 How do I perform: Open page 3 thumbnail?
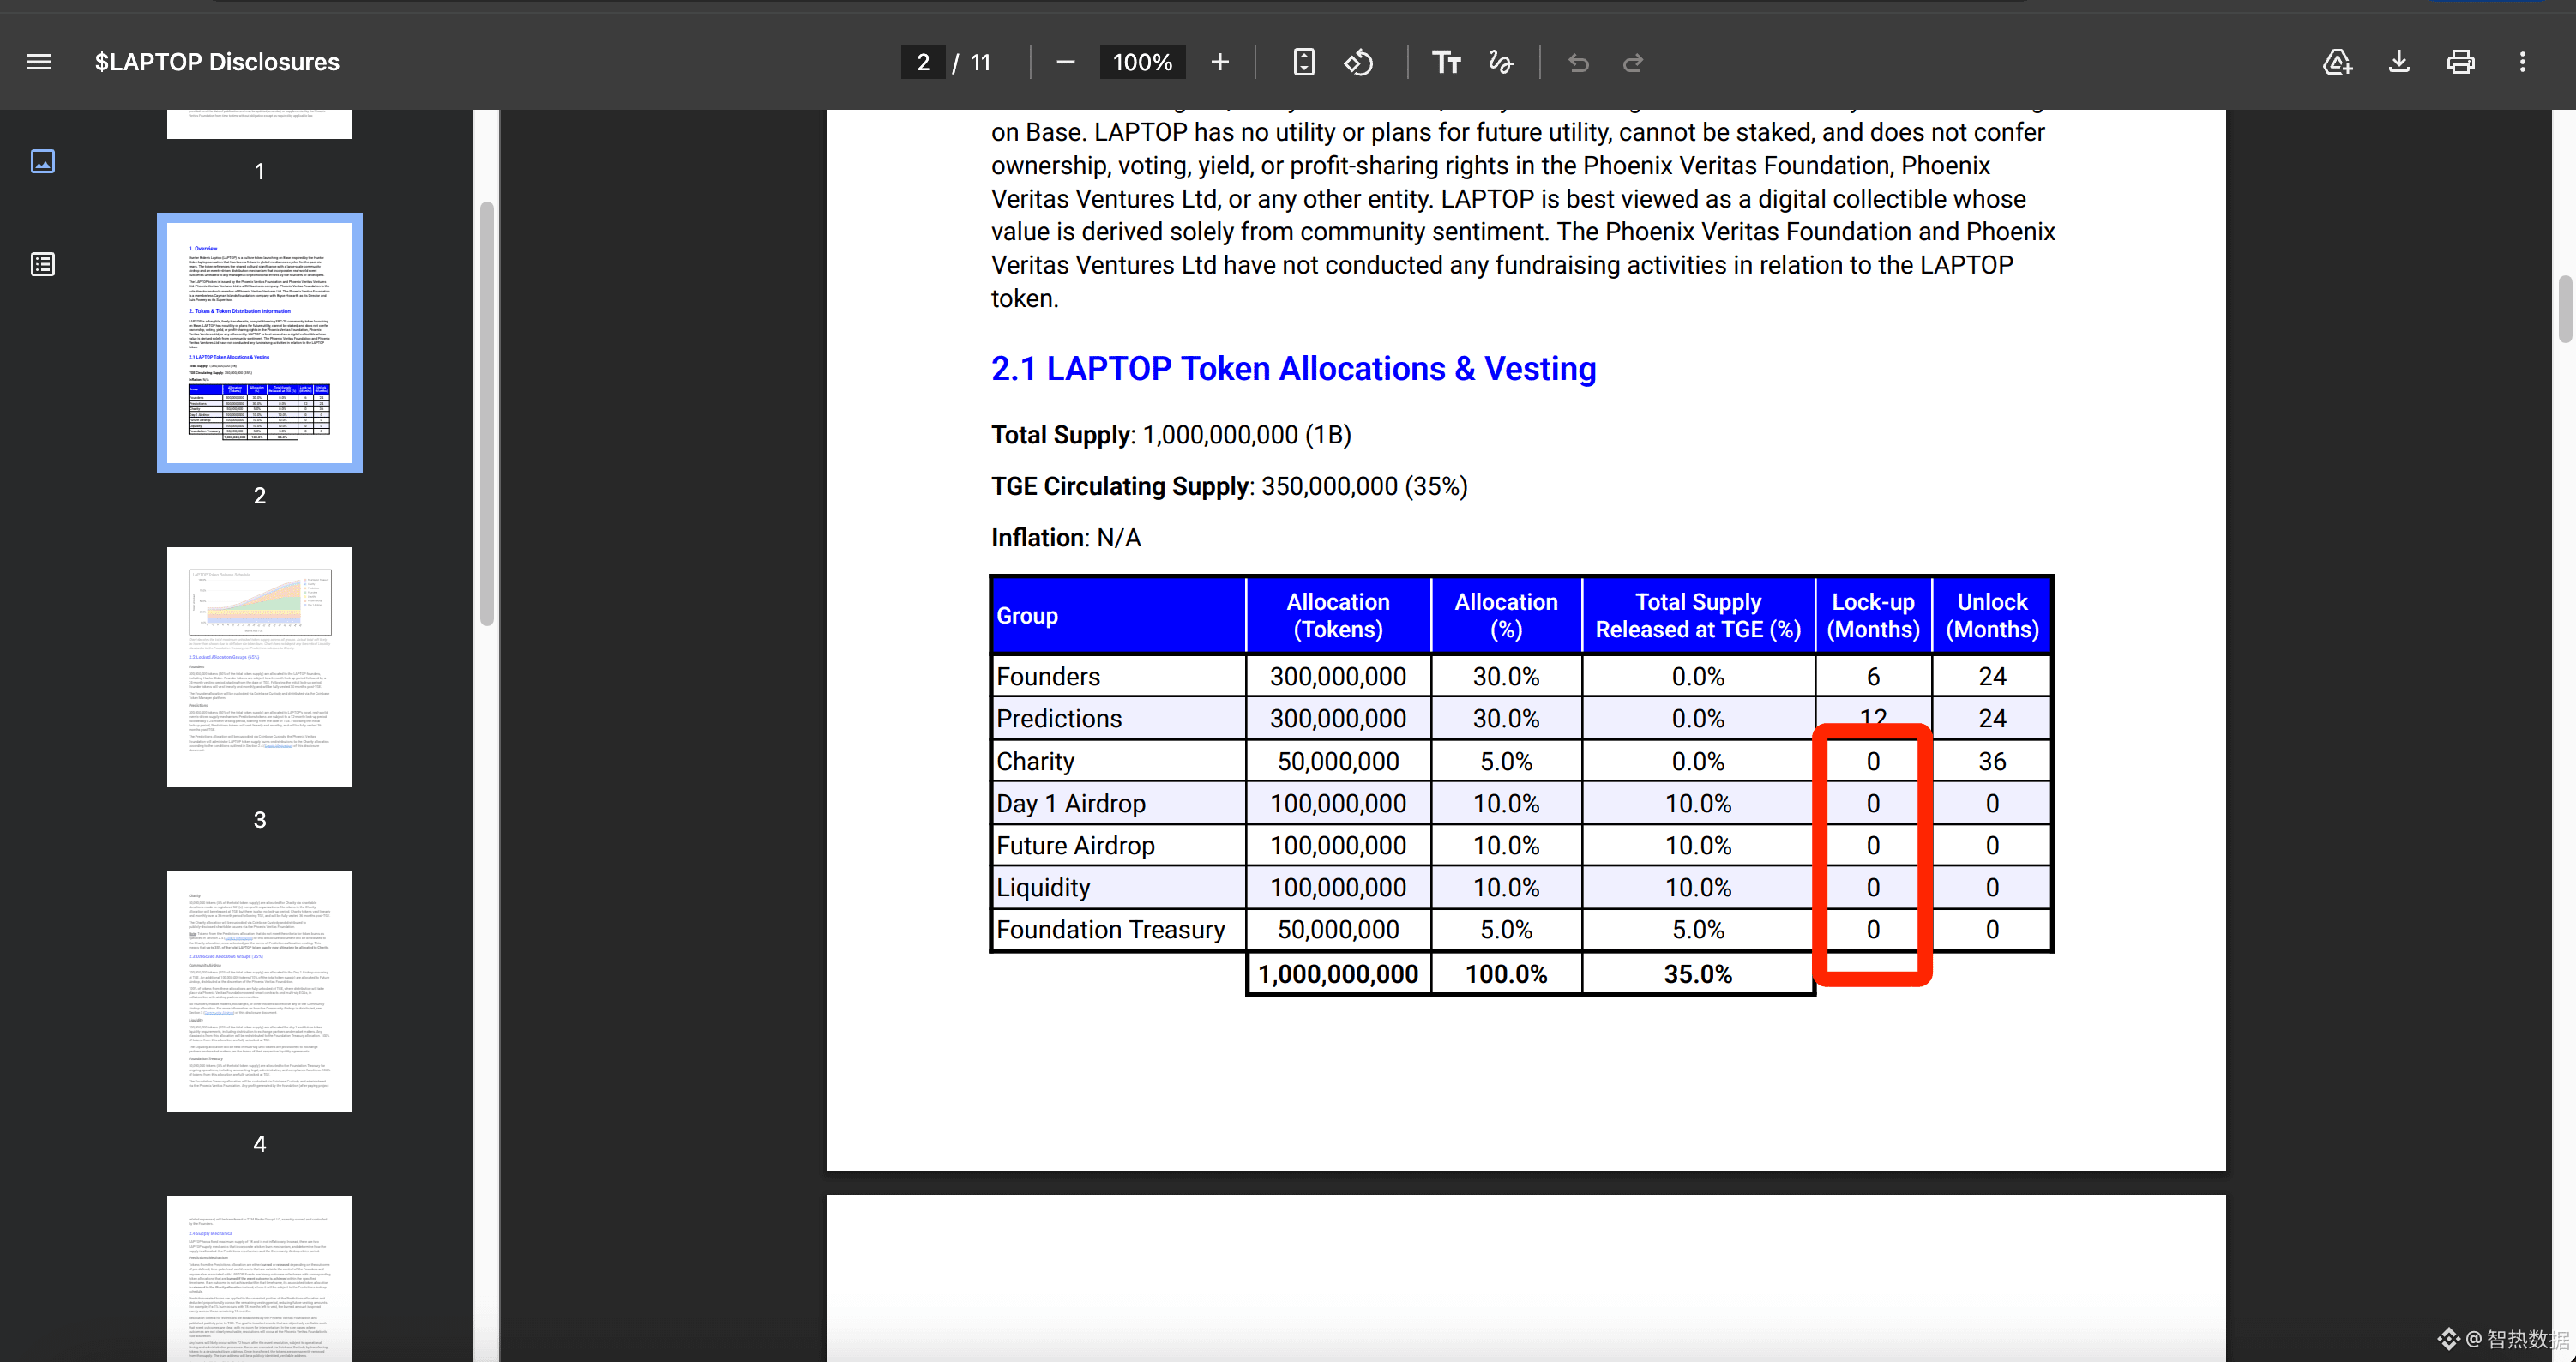coord(259,667)
